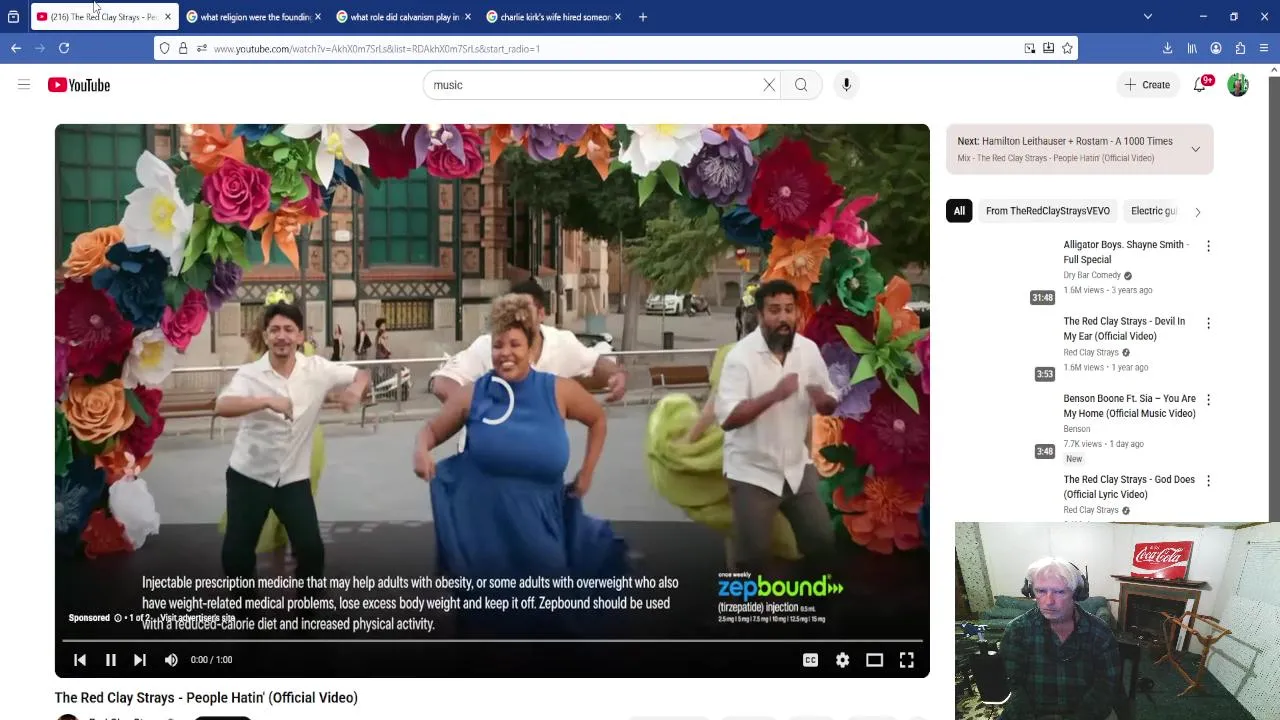
Task: Enter full screen mode
Action: 906,660
